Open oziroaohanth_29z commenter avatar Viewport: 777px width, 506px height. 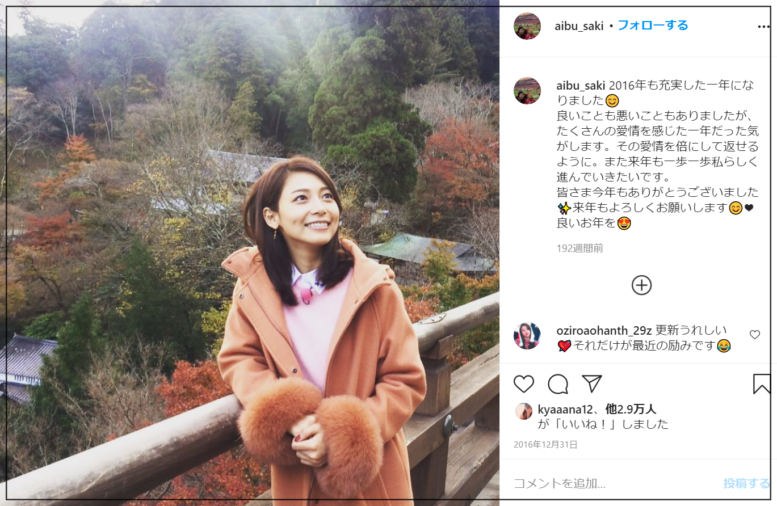[x=527, y=336]
